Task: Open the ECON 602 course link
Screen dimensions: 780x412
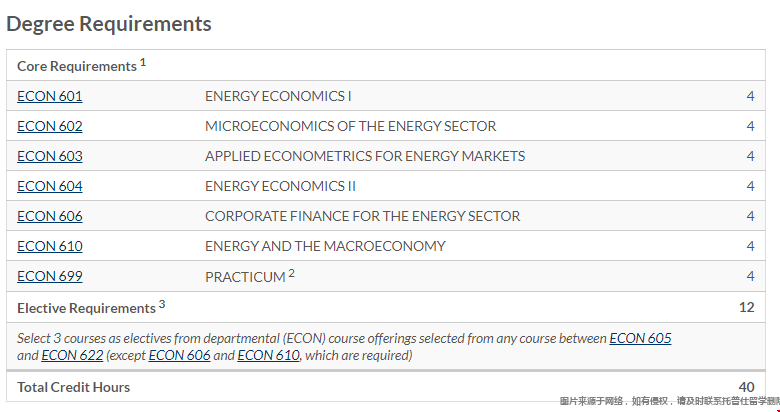Action: tap(50, 126)
